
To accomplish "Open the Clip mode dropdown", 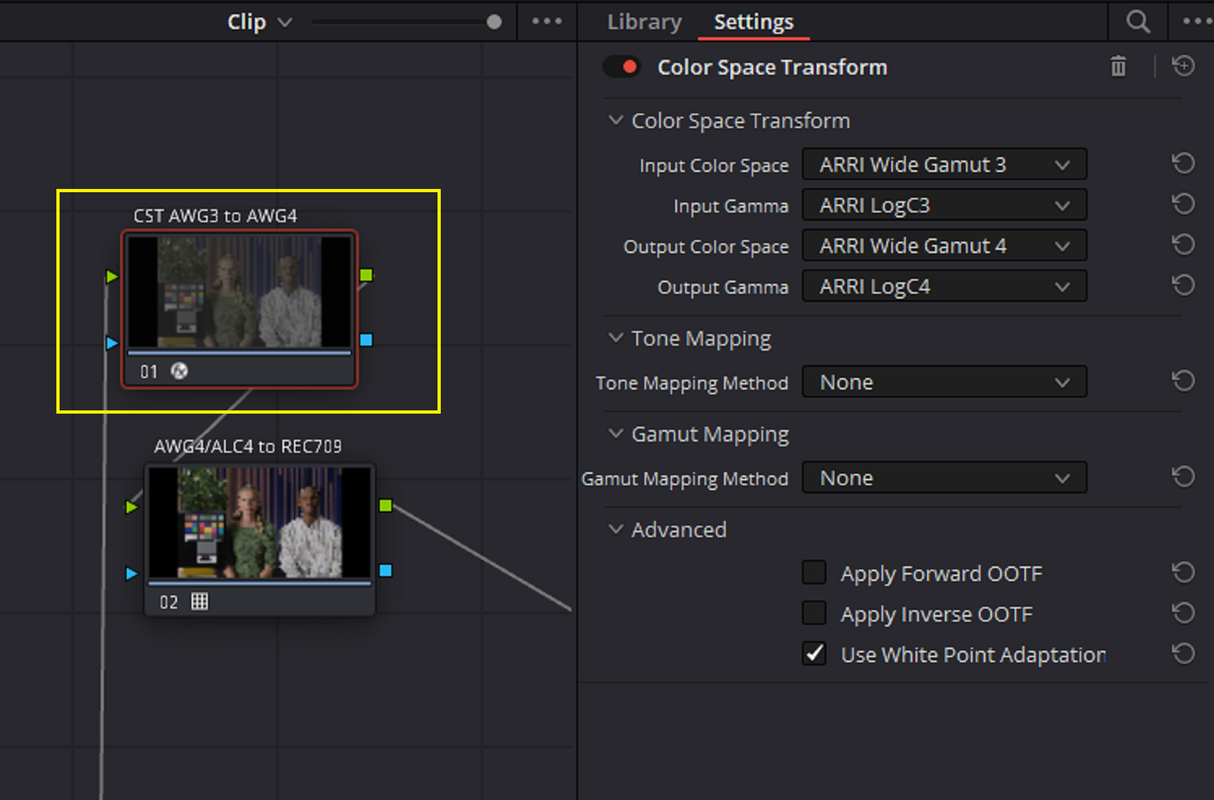I will point(260,21).
